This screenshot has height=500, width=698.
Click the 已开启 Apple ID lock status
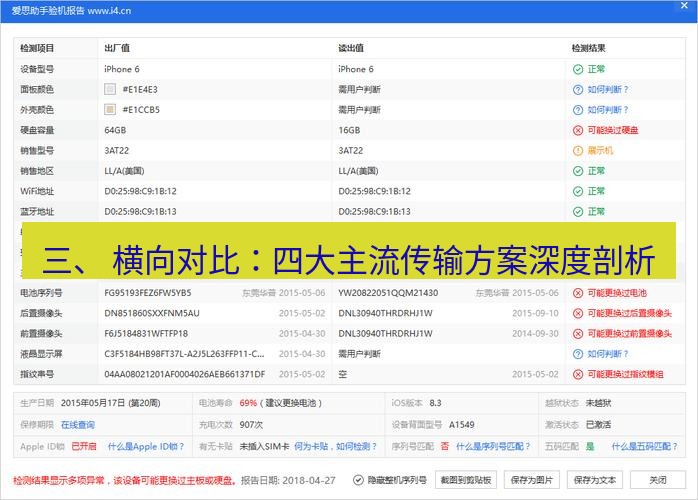click(x=84, y=446)
